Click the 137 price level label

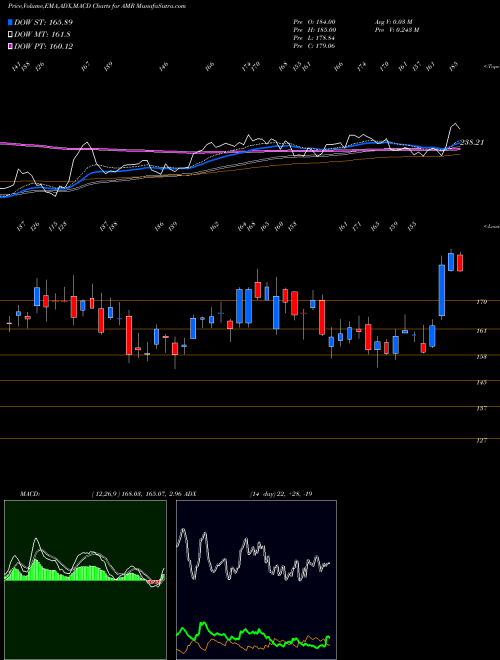[x=482, y=408]
